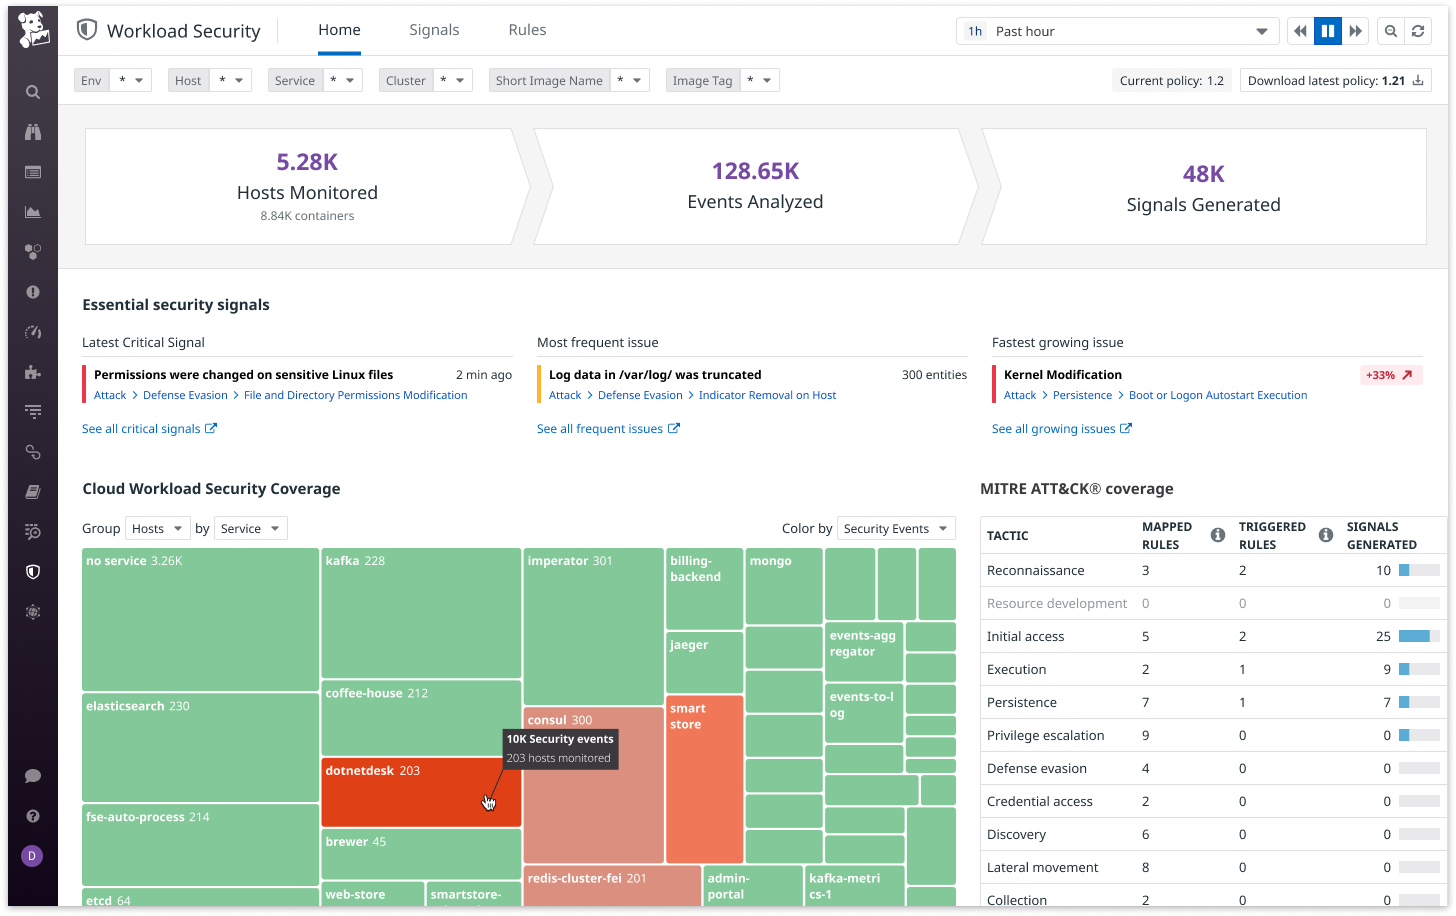
Task: Click the zoom-out magnifier near the time controls
Action: (1390, 31)
